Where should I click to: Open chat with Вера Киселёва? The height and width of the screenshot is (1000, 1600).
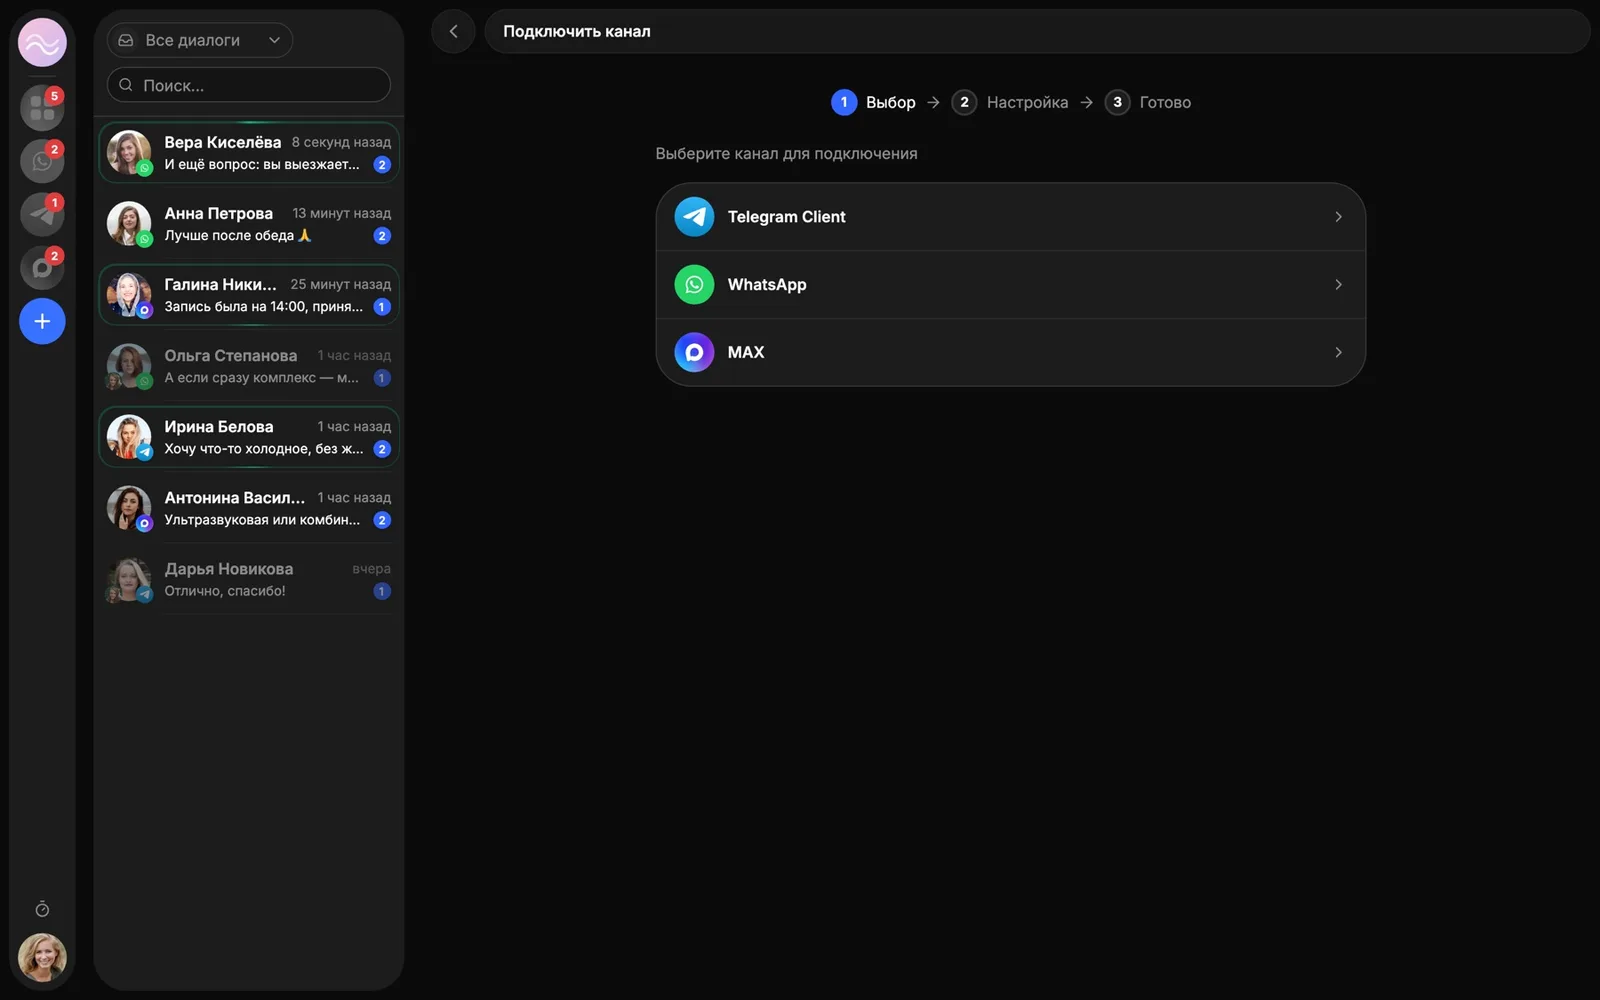tap(249, 153)
